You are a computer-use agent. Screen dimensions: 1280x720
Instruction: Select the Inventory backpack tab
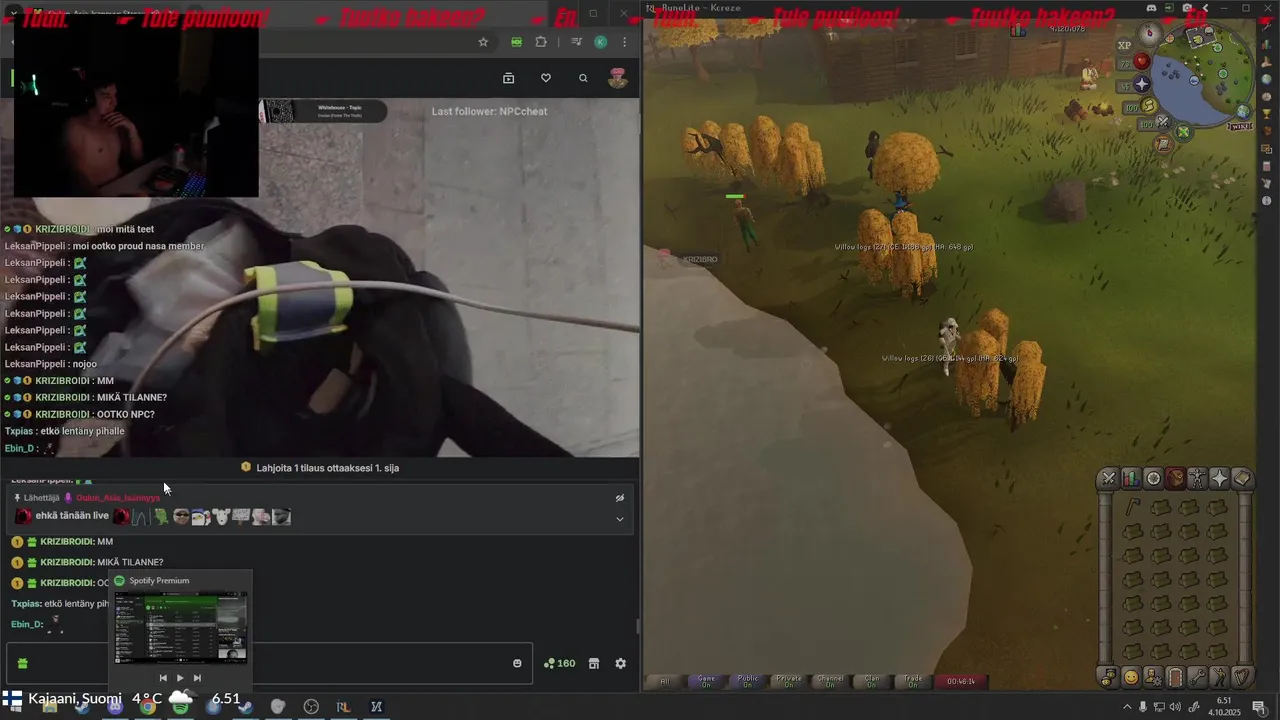(1175, 479)
